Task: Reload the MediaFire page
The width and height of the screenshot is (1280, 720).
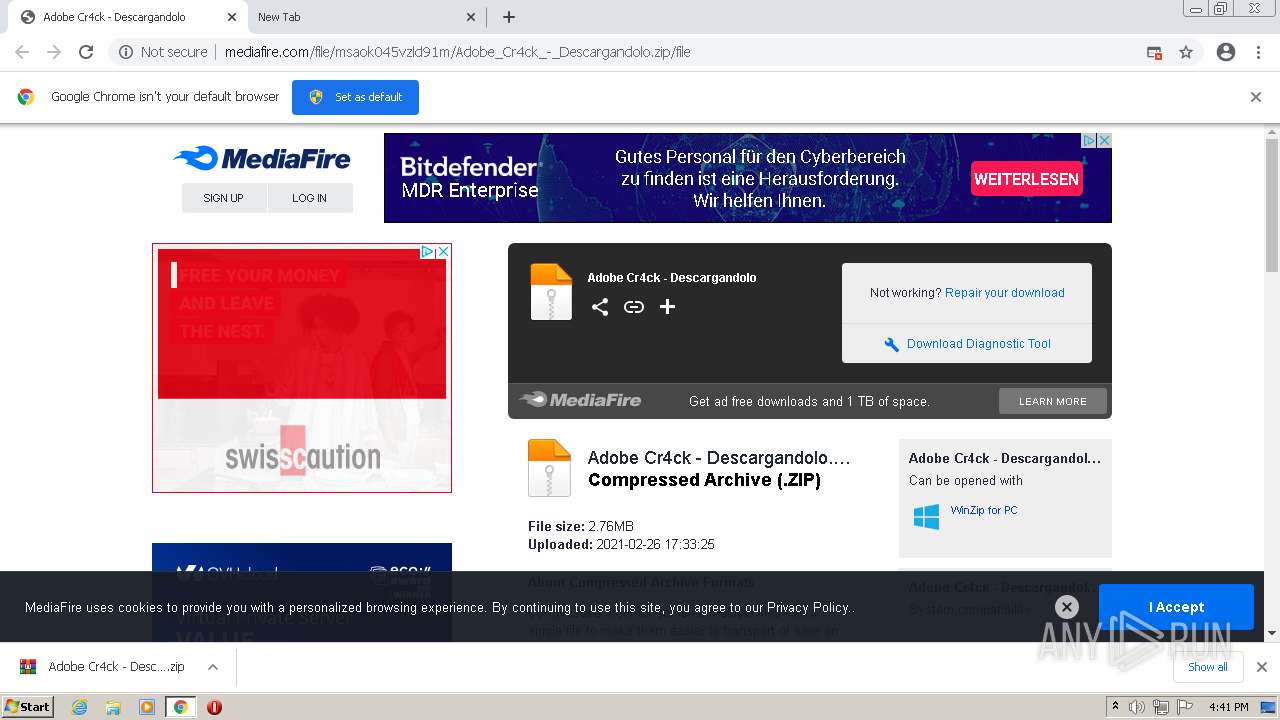Action: pyautogui.click(x=86, y=52)
